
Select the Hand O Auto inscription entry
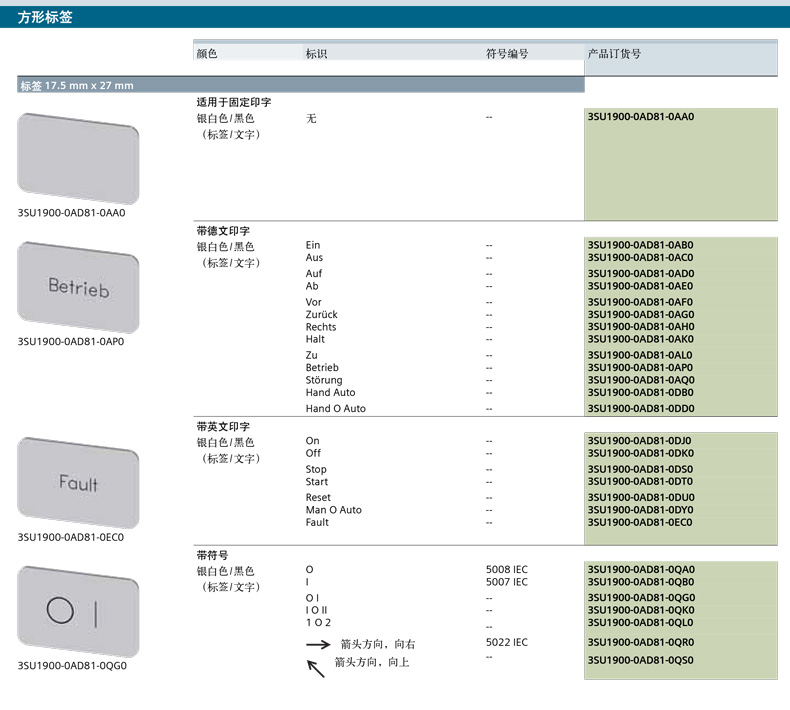[x=335, y=409]
